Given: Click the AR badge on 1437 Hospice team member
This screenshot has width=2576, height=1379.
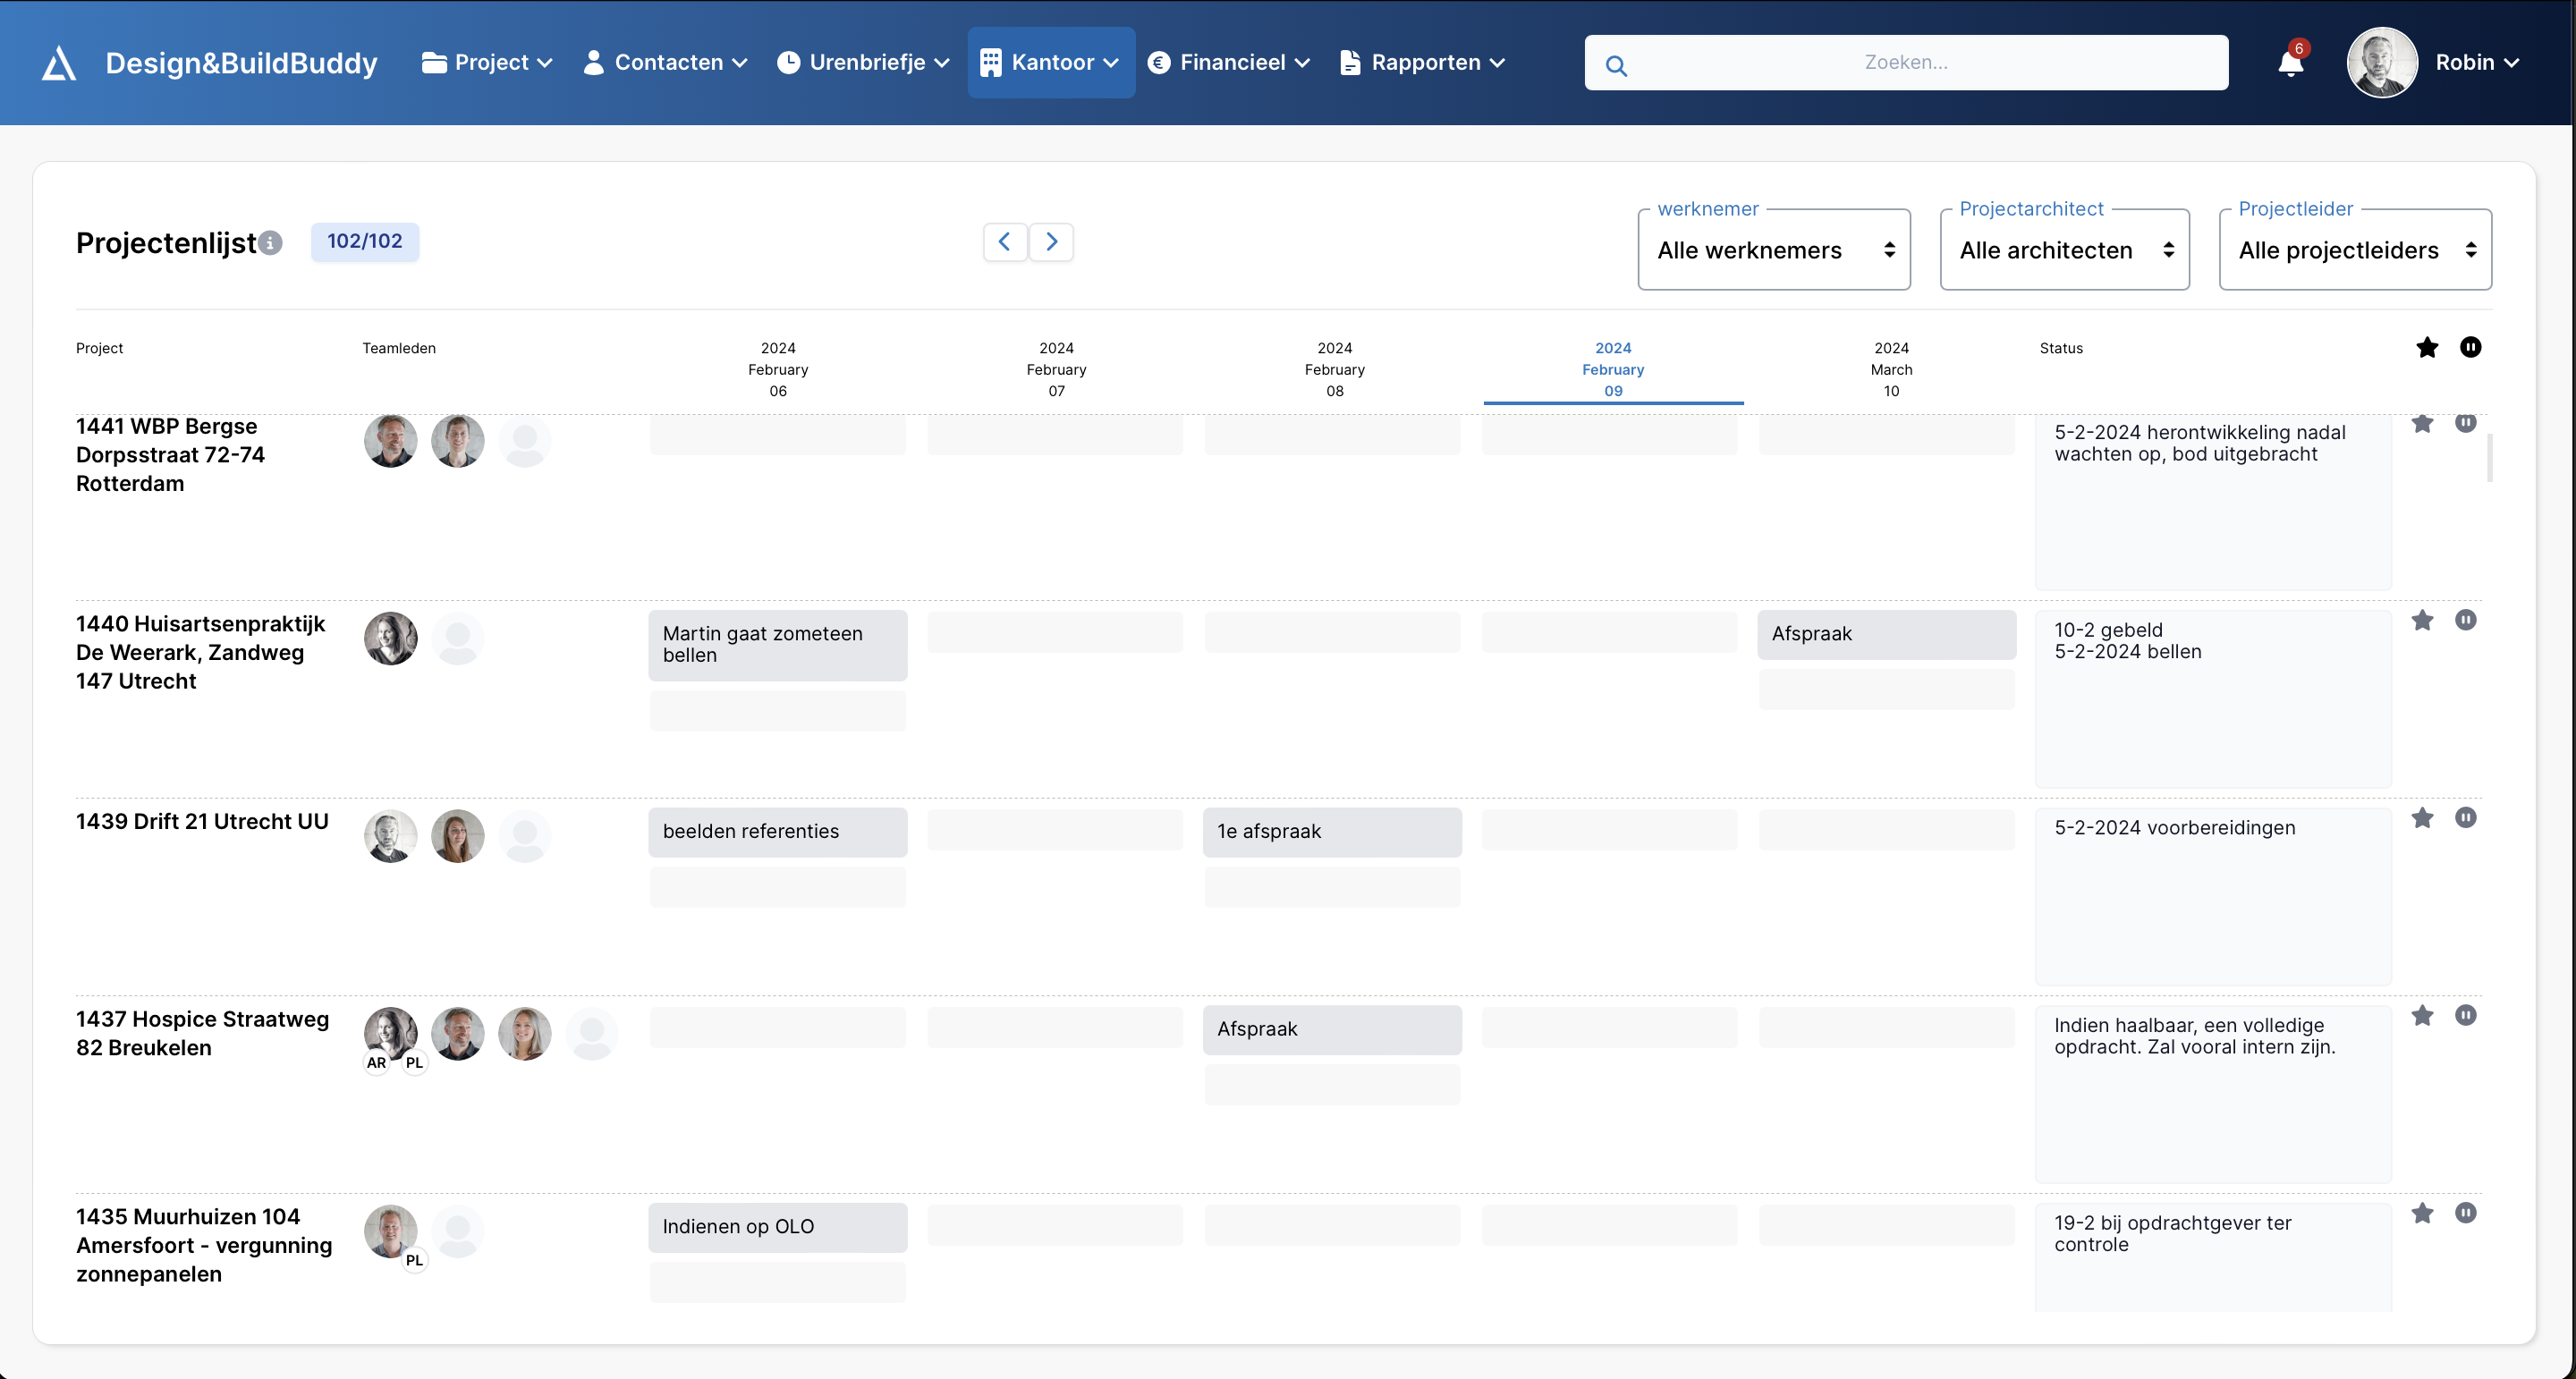Looking at the screenshot, I should (x=376, y=1062).
